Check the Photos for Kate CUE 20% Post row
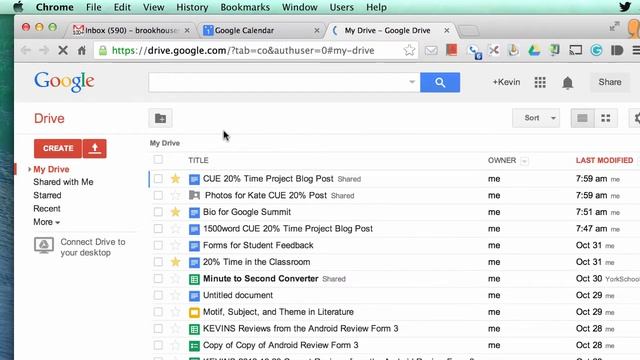The height and width of the screenshot is (360, 640). coord(158,196)
